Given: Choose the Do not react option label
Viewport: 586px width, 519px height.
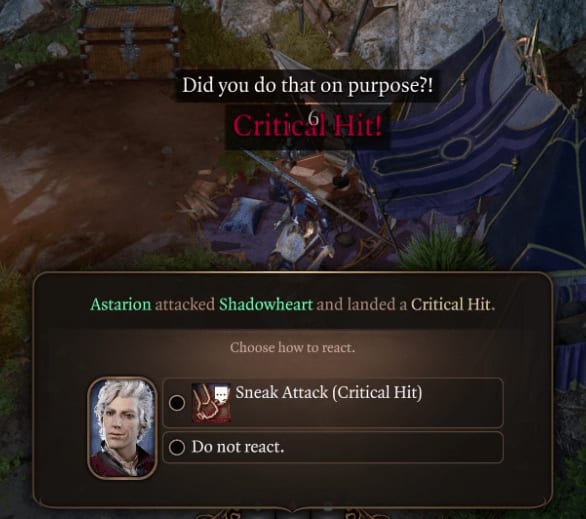Looking at the screenshot, I should tap(238, 447).
